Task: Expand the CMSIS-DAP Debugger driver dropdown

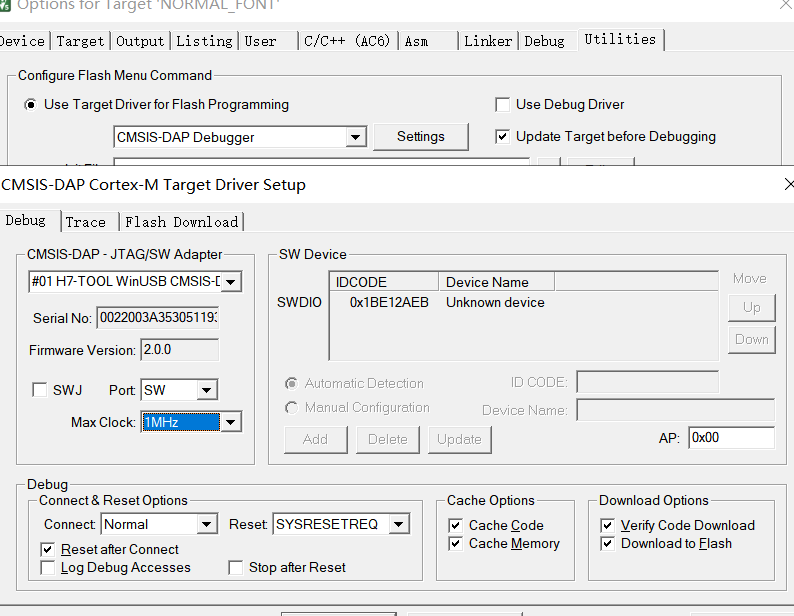Action: click(355, 137)
